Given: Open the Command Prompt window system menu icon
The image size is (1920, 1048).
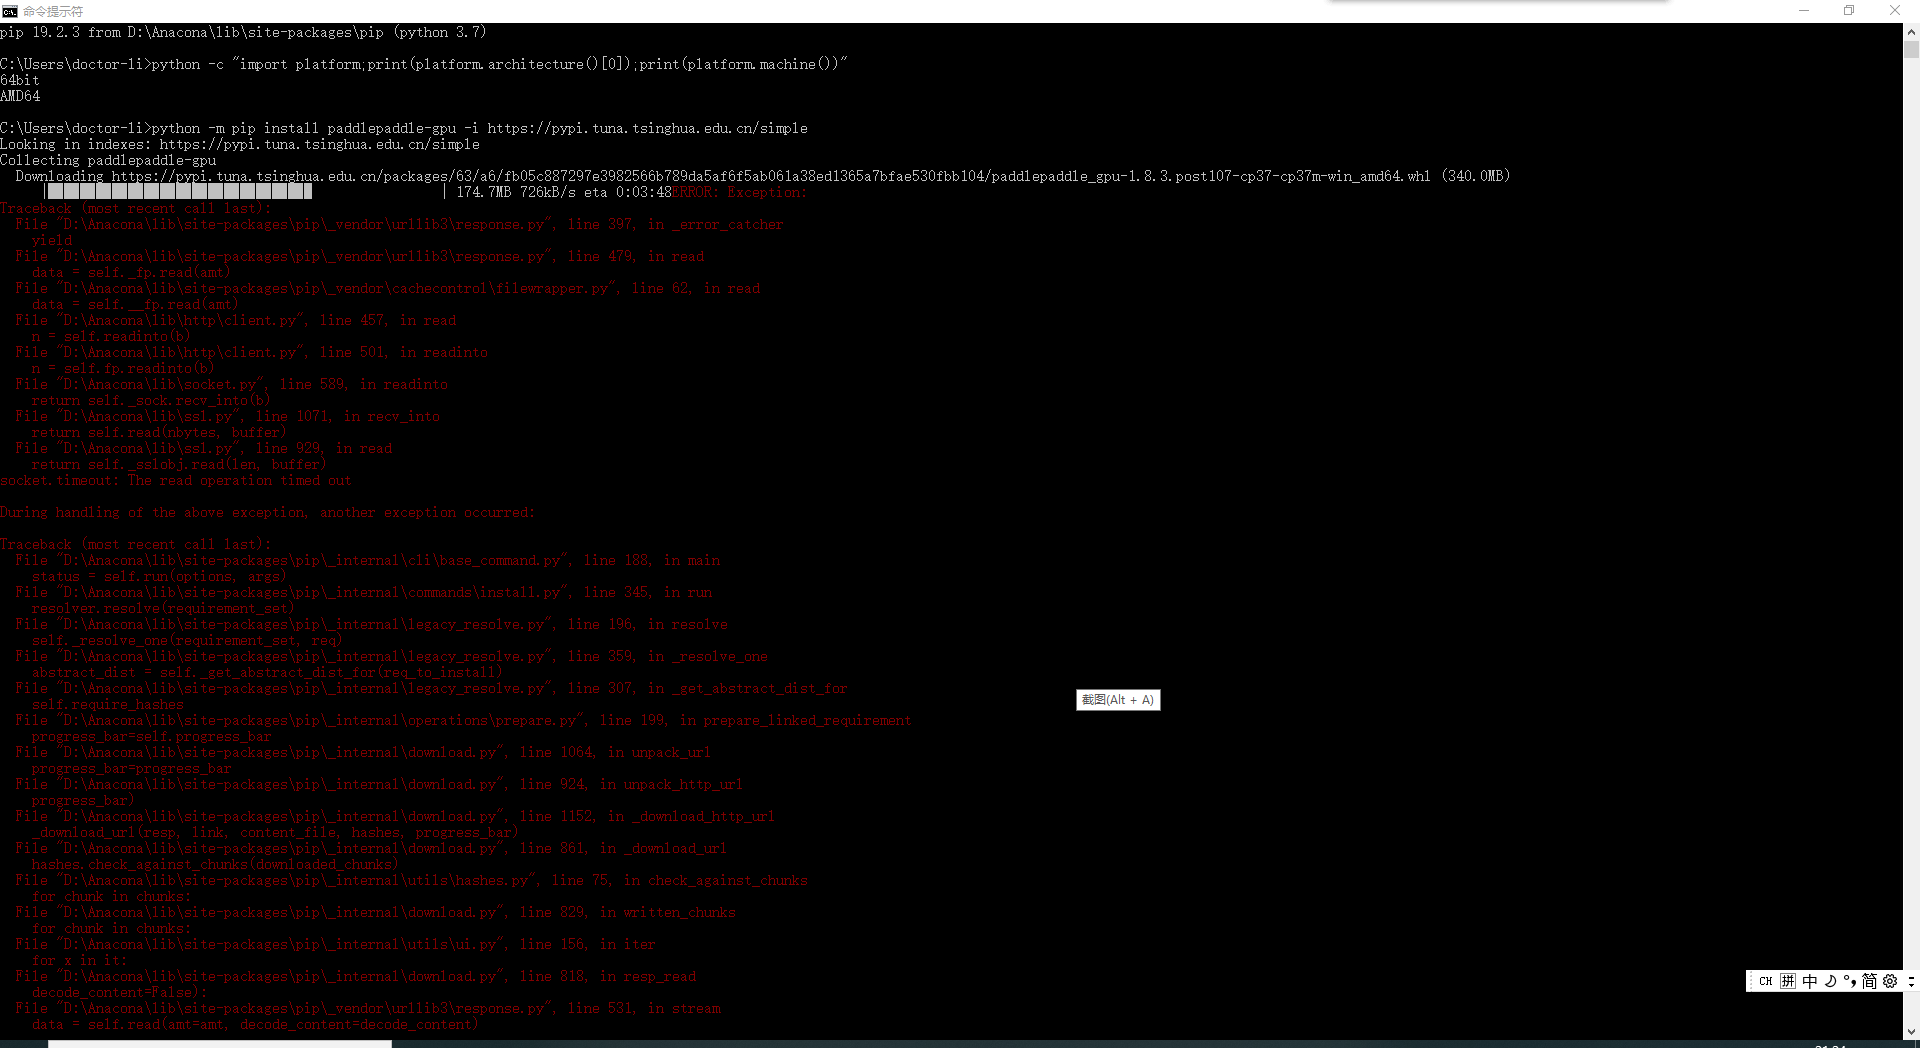Looking at the screenshot, I should (x=10, y=11).
